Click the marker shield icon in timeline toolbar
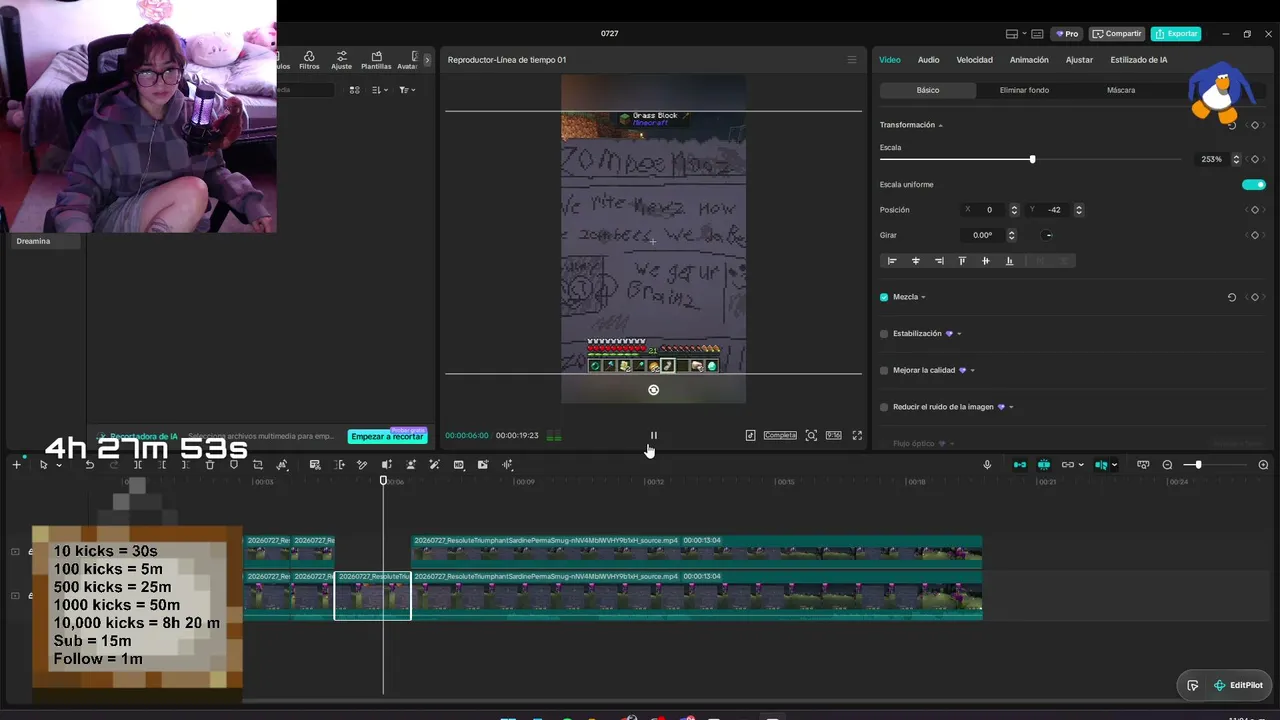Image resolution: width=1280 pixels, height=720 pixels. [234, 465]
